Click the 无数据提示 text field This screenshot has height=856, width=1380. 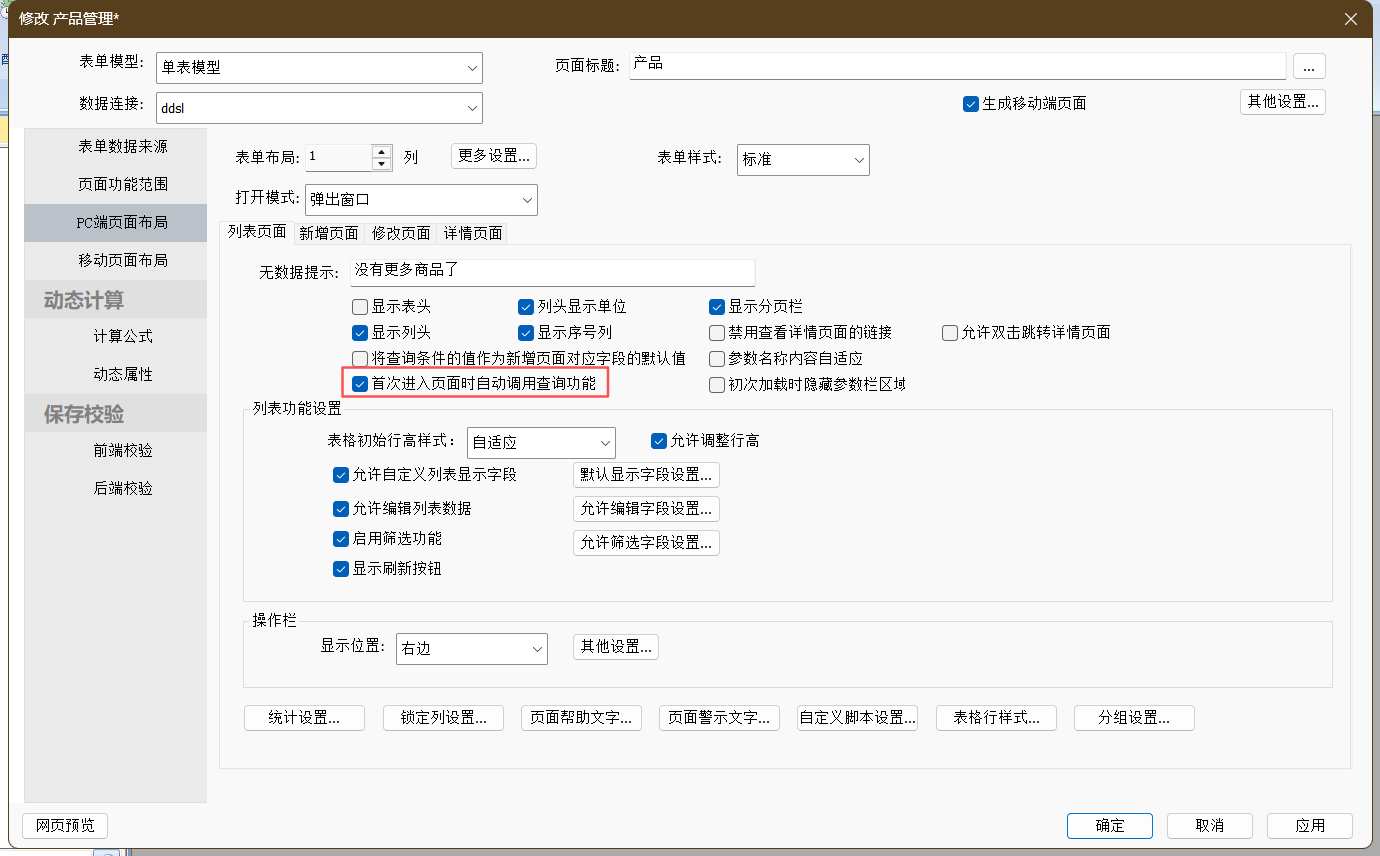[552, 272]
